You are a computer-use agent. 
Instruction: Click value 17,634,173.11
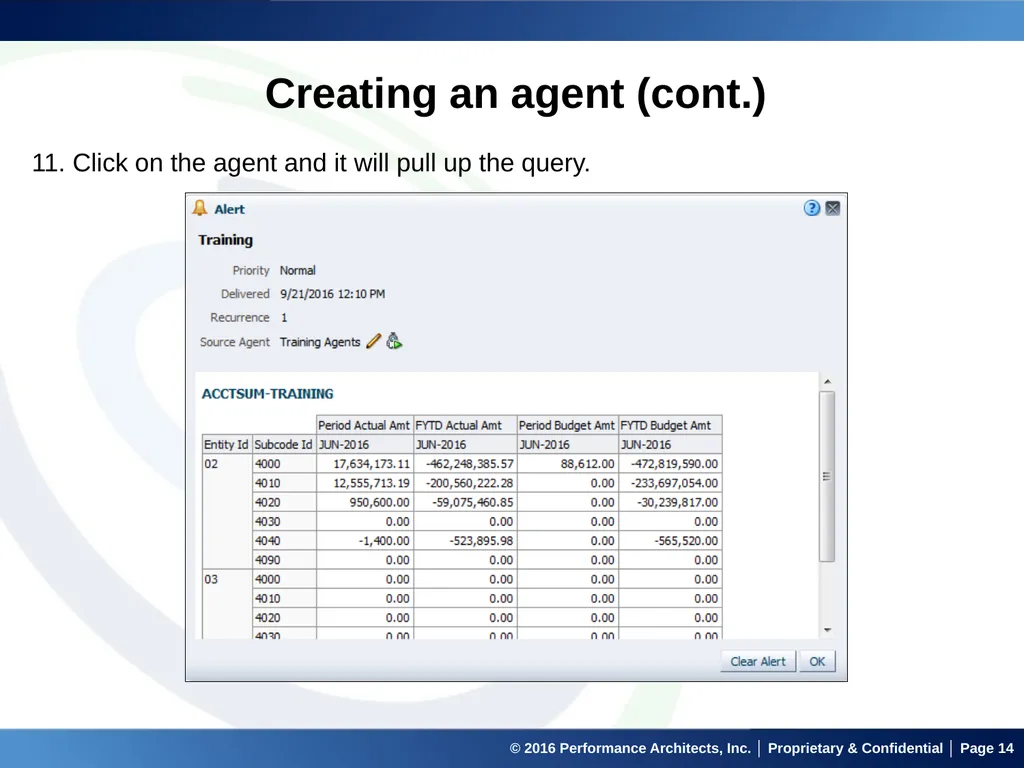click(x=372, y=464)
